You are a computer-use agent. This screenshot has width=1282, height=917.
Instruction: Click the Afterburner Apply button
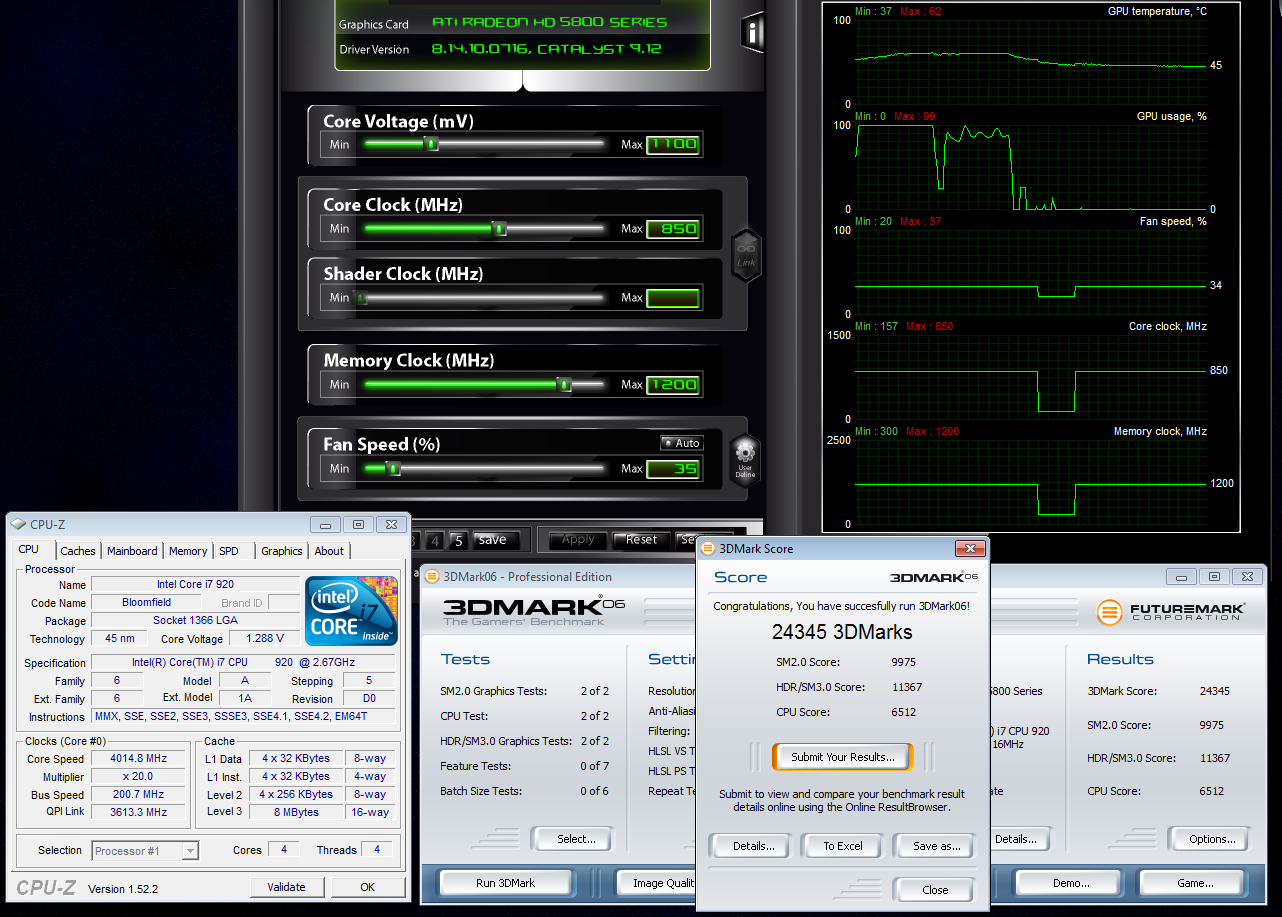point(578,540)
